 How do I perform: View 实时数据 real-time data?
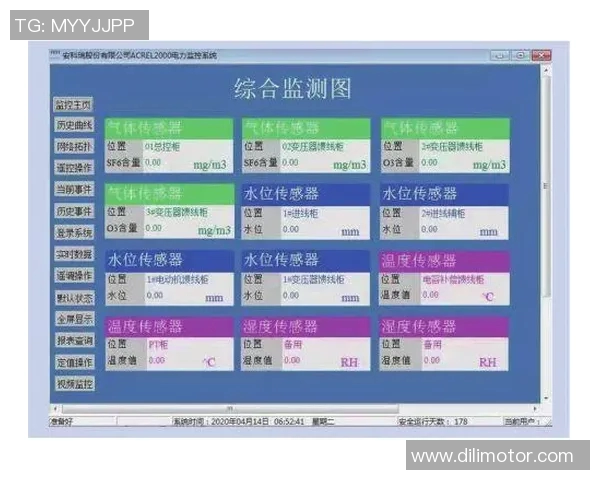(73, 254)
